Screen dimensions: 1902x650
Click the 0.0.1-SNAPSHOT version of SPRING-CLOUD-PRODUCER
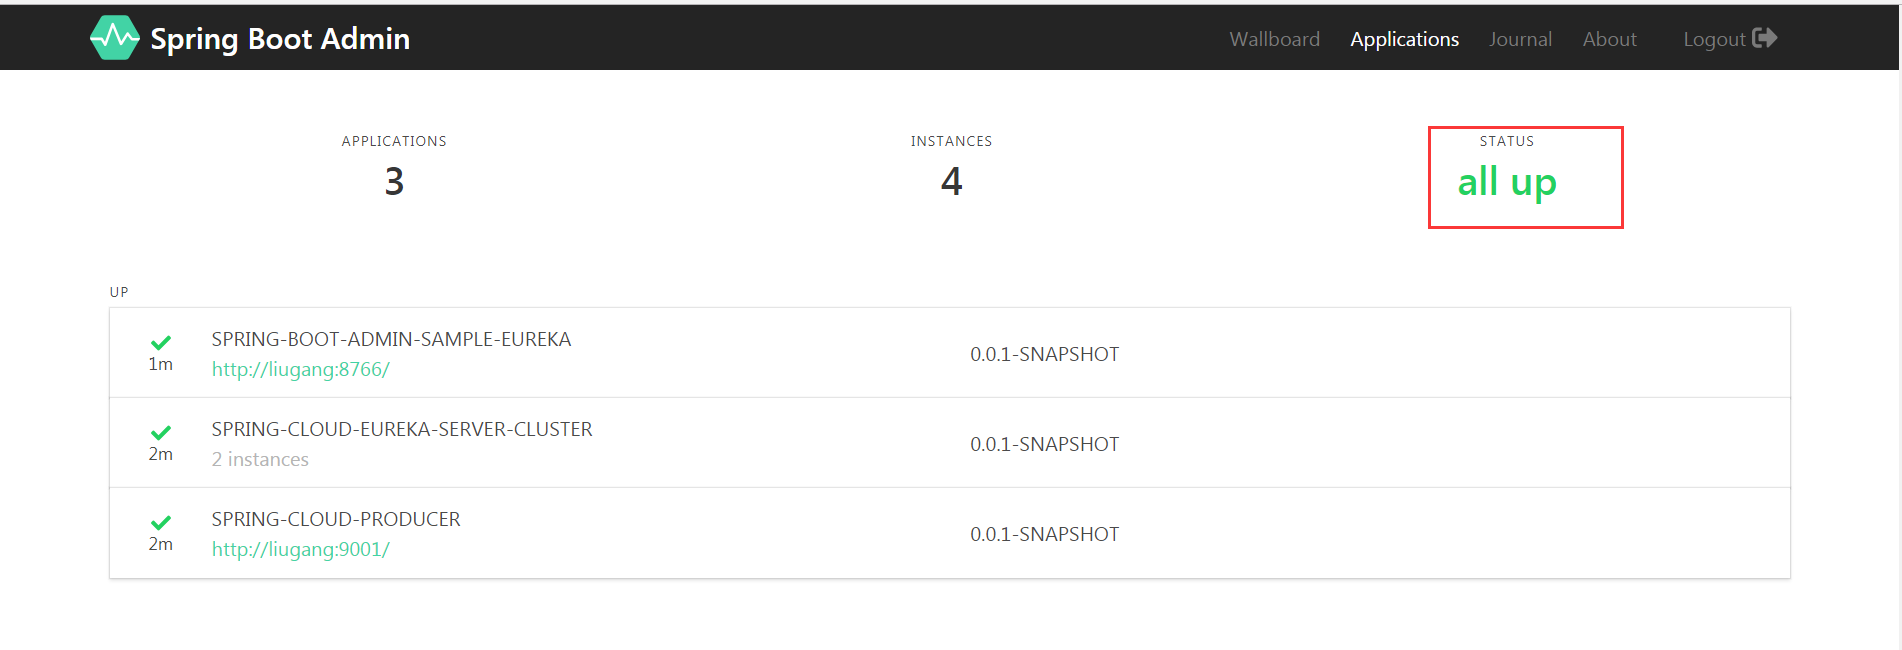1044,534
